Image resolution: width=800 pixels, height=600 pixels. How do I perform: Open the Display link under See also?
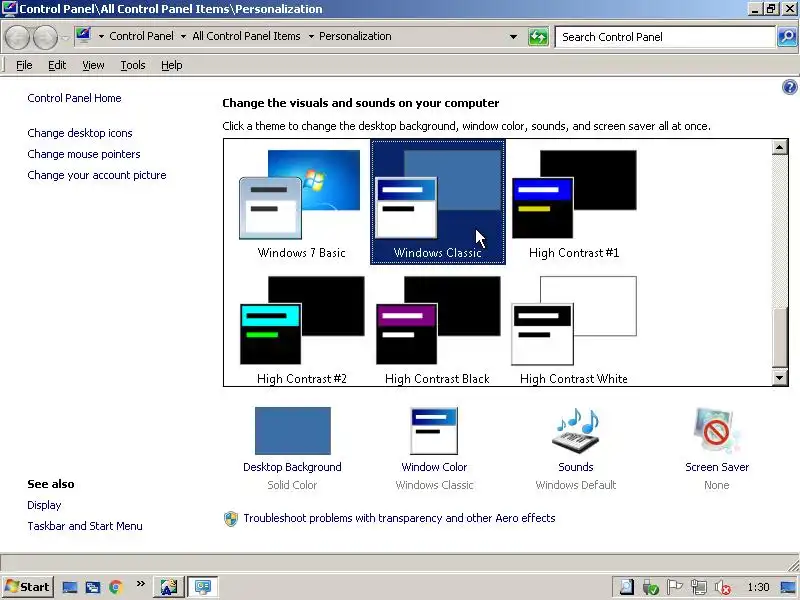click(x=44, y=505)
